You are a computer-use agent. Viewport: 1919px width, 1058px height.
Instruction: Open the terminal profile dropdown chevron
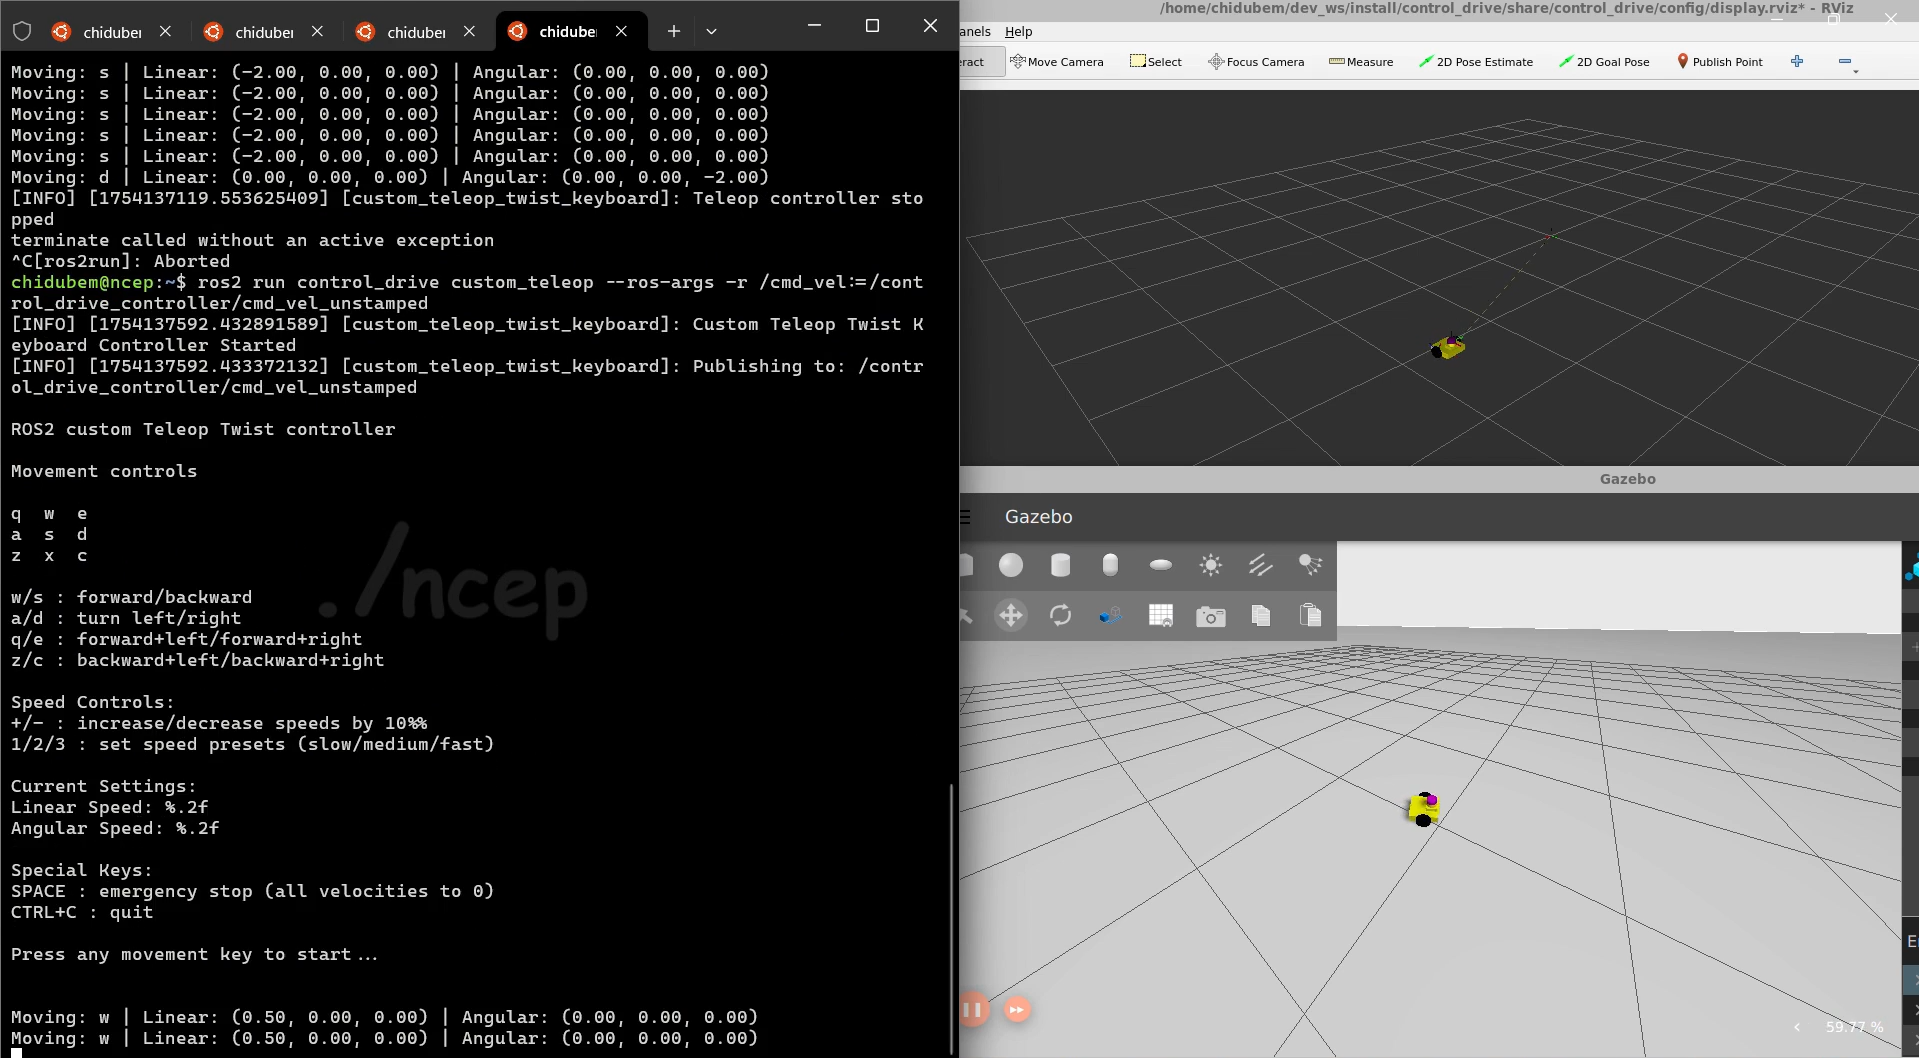click(711, 31)
